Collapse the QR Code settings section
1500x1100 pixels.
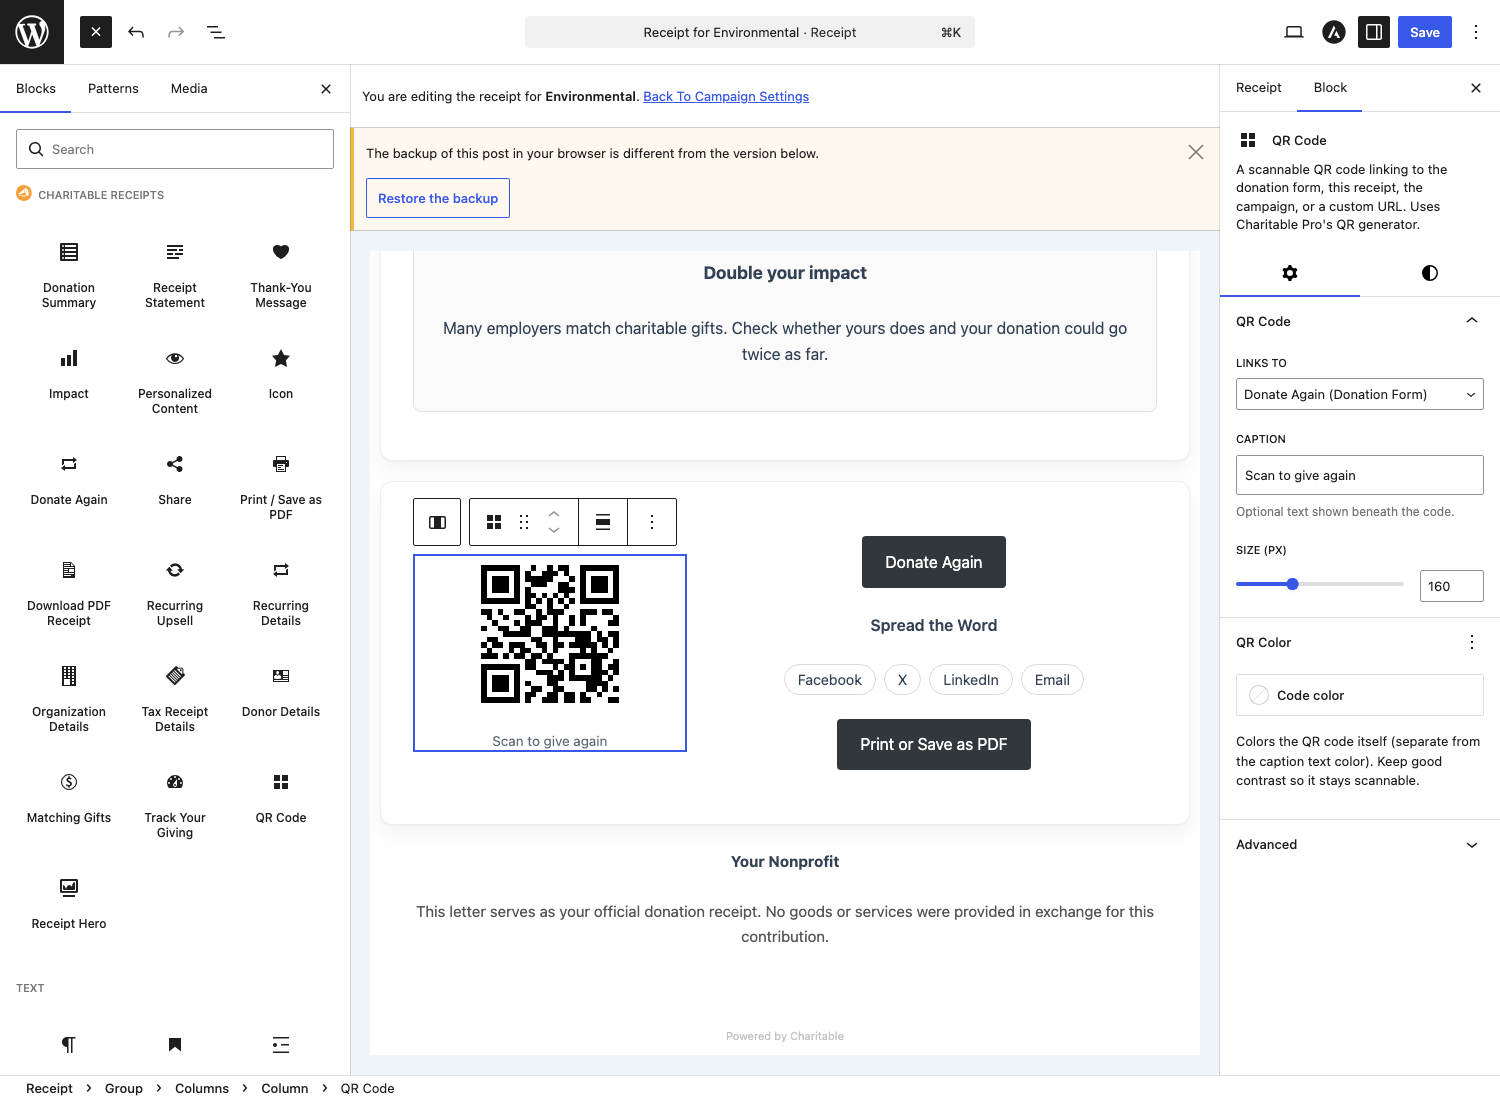(1360, 321)
